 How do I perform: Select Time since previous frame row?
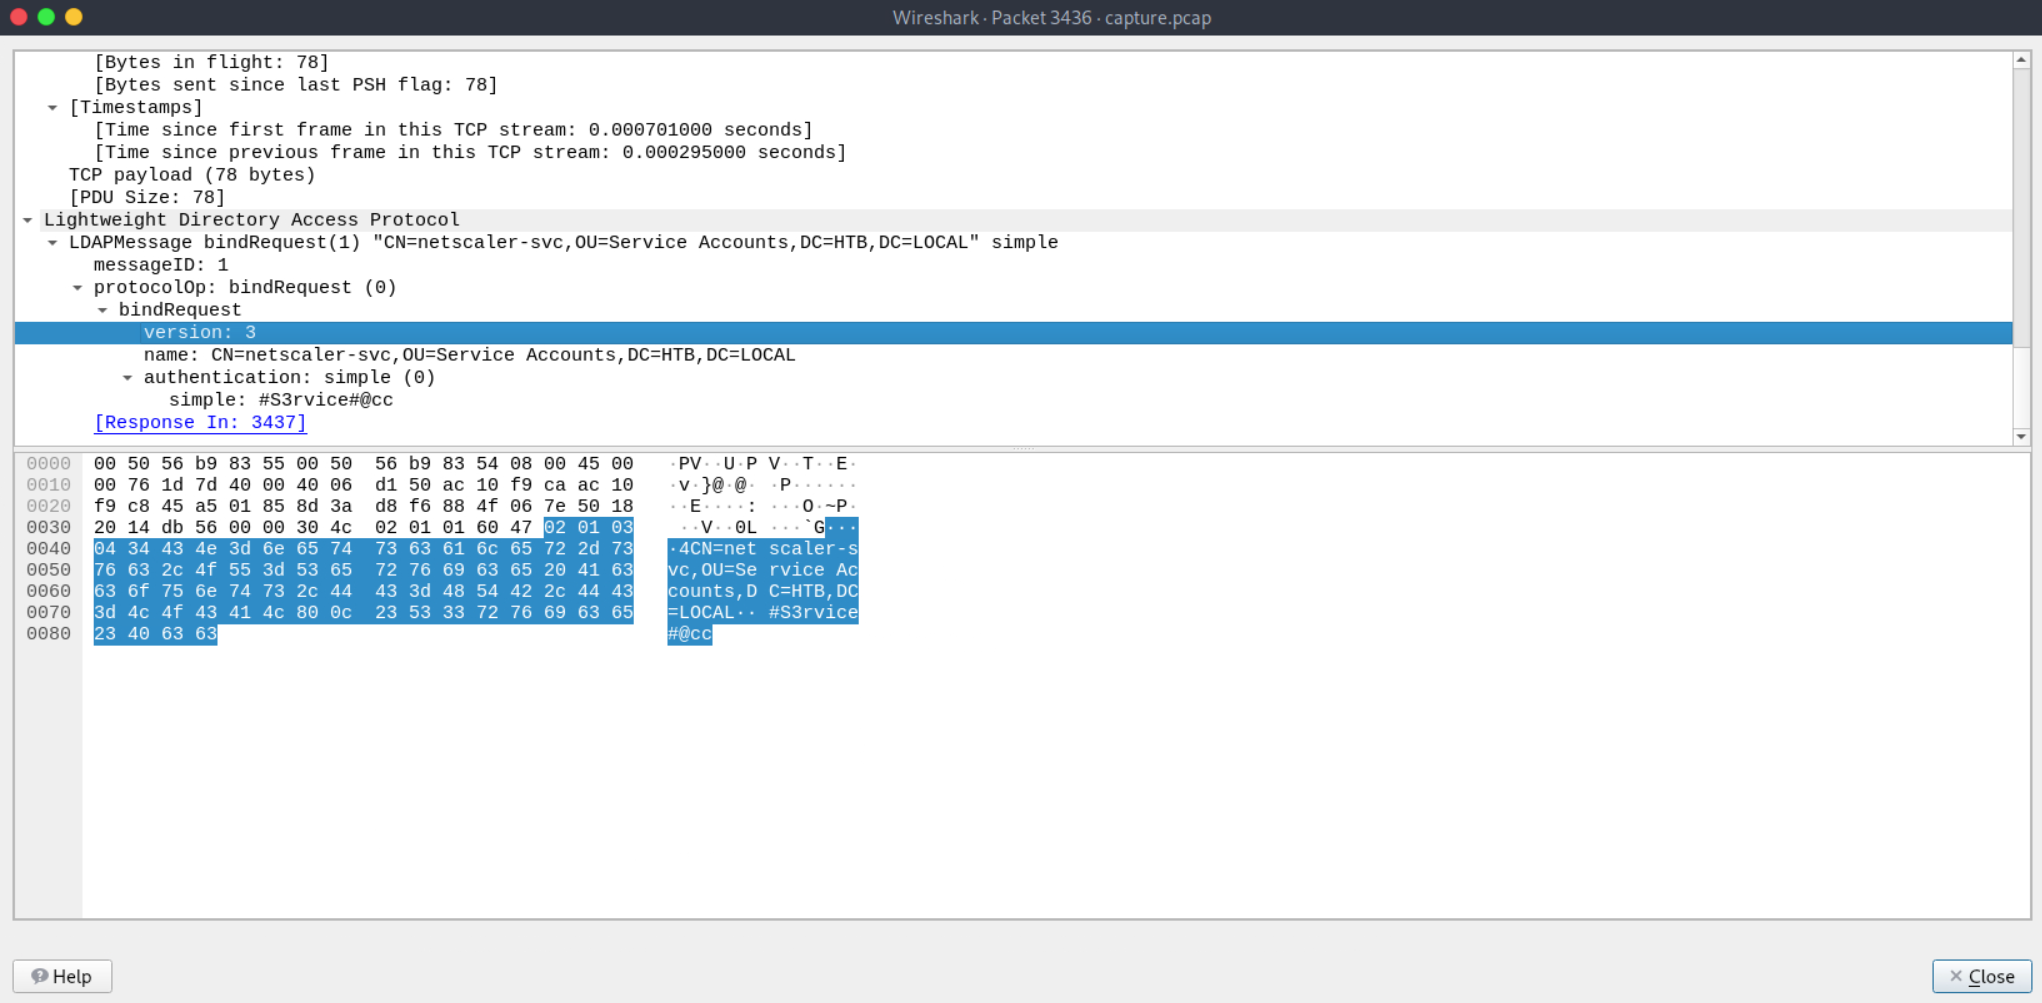(x=1013, y=153)
